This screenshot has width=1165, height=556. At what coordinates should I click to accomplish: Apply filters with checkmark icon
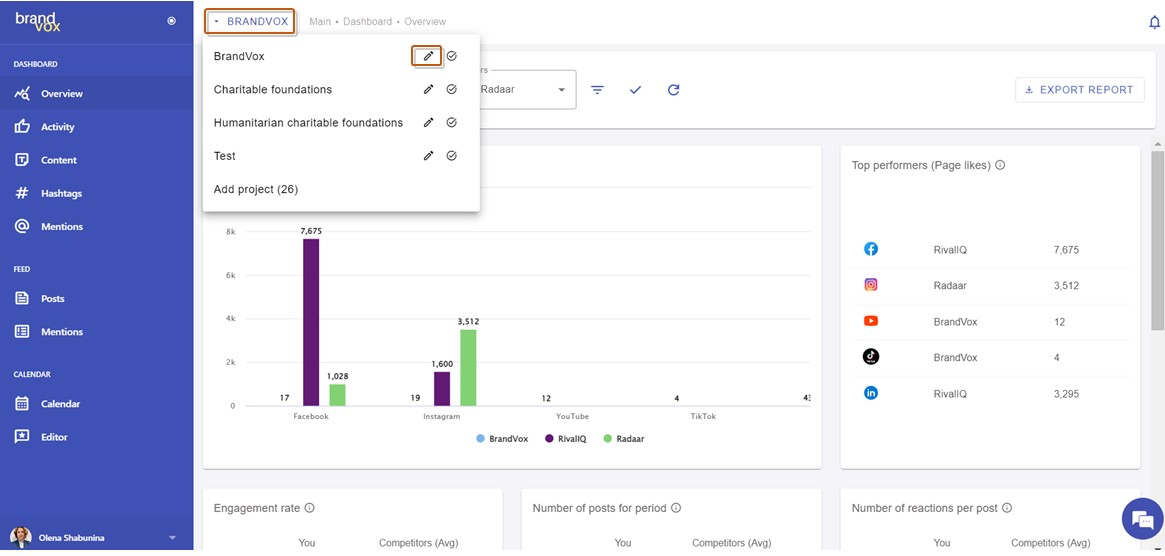(635, 90)
